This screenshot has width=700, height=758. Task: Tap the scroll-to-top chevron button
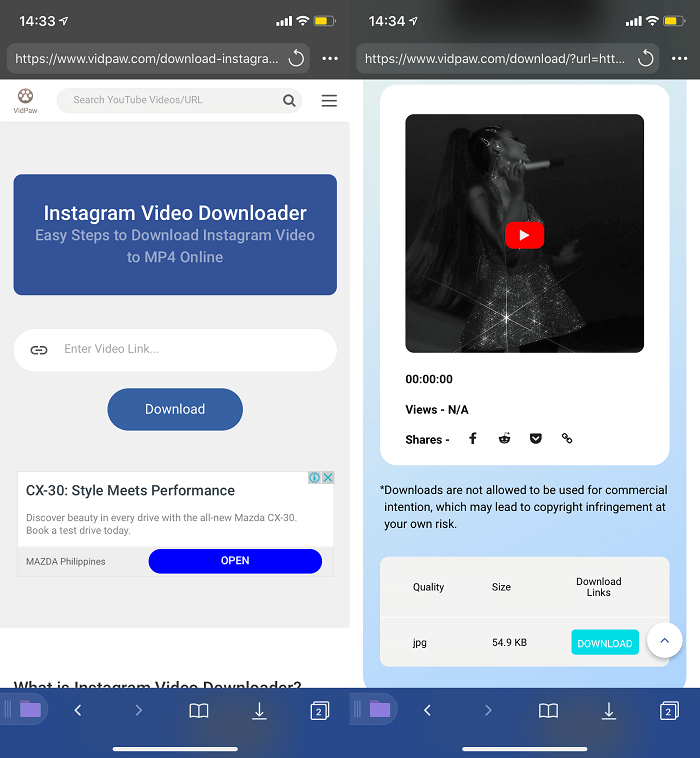pyautogui.click(x=665, y=640)
